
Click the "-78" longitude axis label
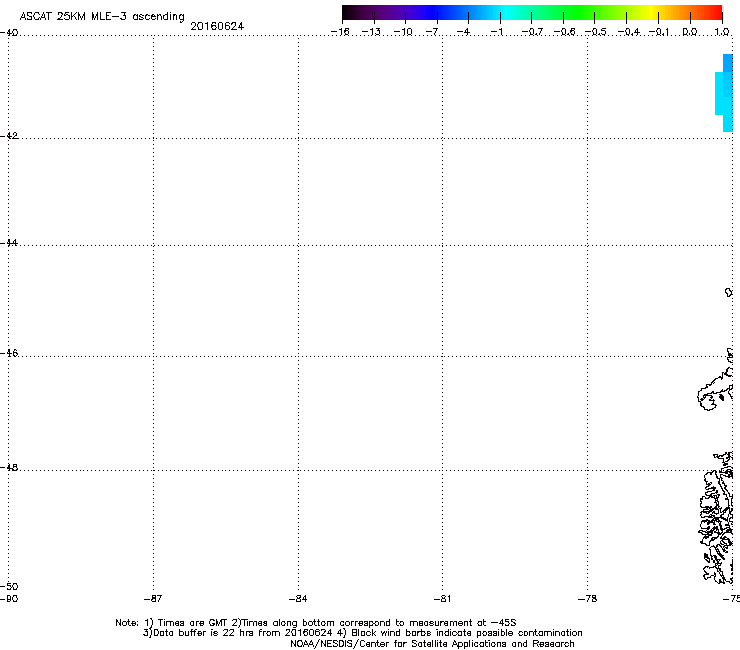coord(587,599)
